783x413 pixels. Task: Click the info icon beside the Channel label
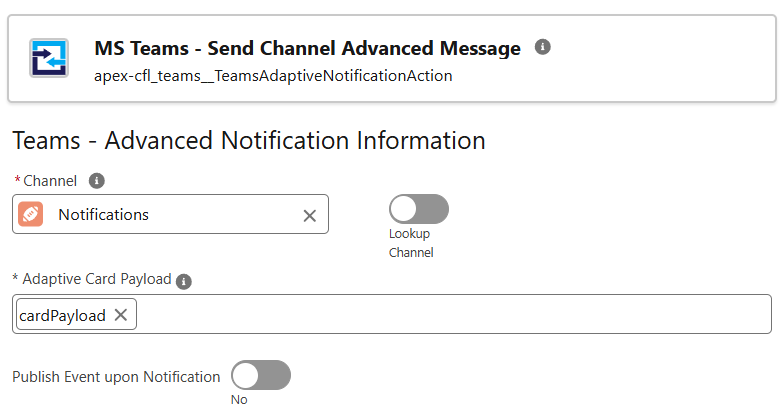coord(96,181)
